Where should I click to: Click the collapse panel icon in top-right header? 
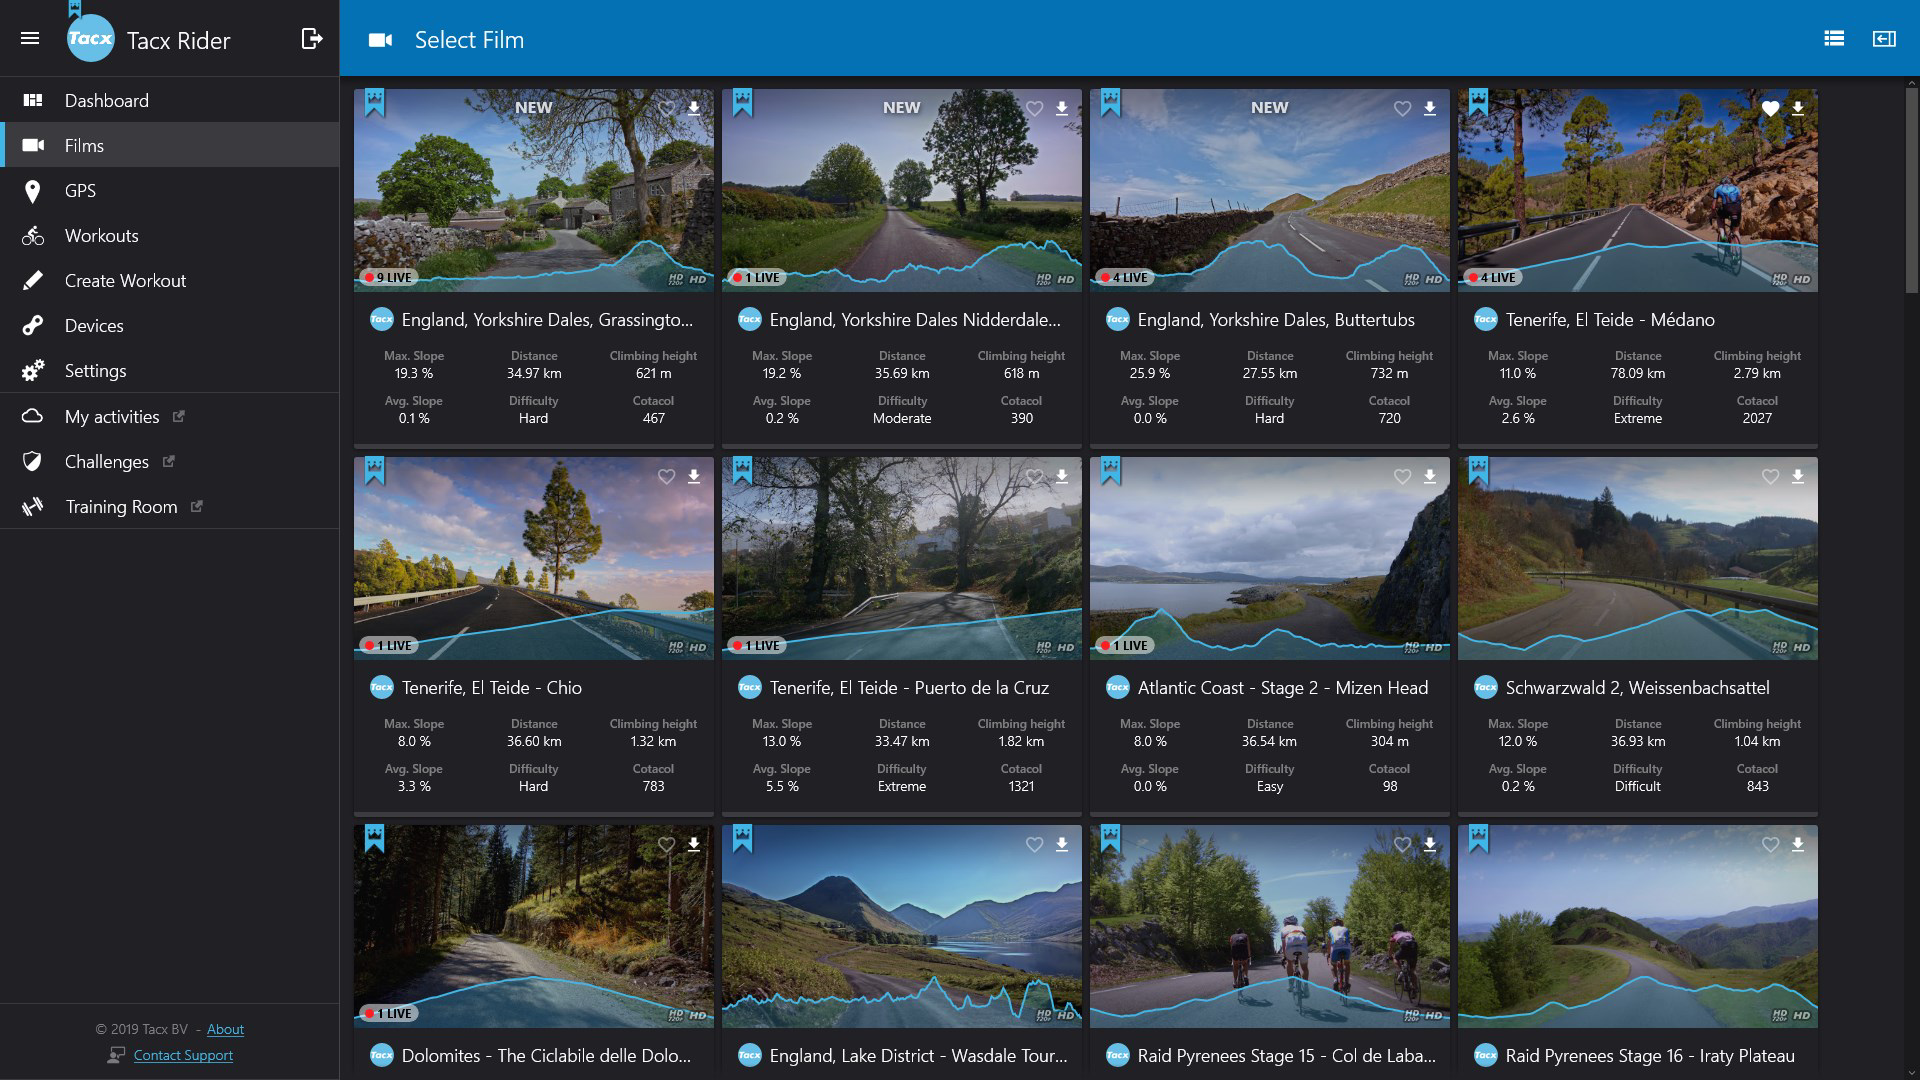[x=1884, y=38]
